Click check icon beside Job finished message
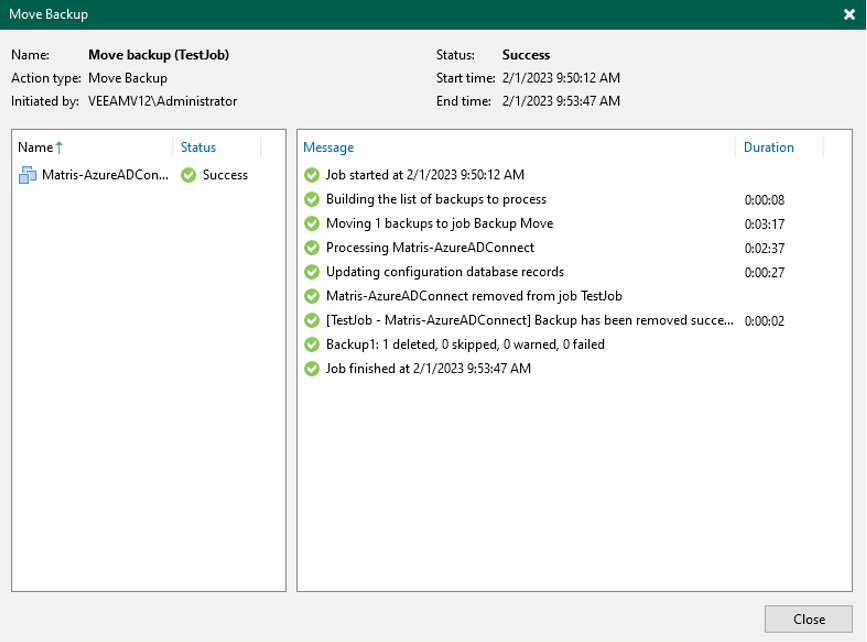The height and width of the screenshot is (642, 867). [312, 369]
